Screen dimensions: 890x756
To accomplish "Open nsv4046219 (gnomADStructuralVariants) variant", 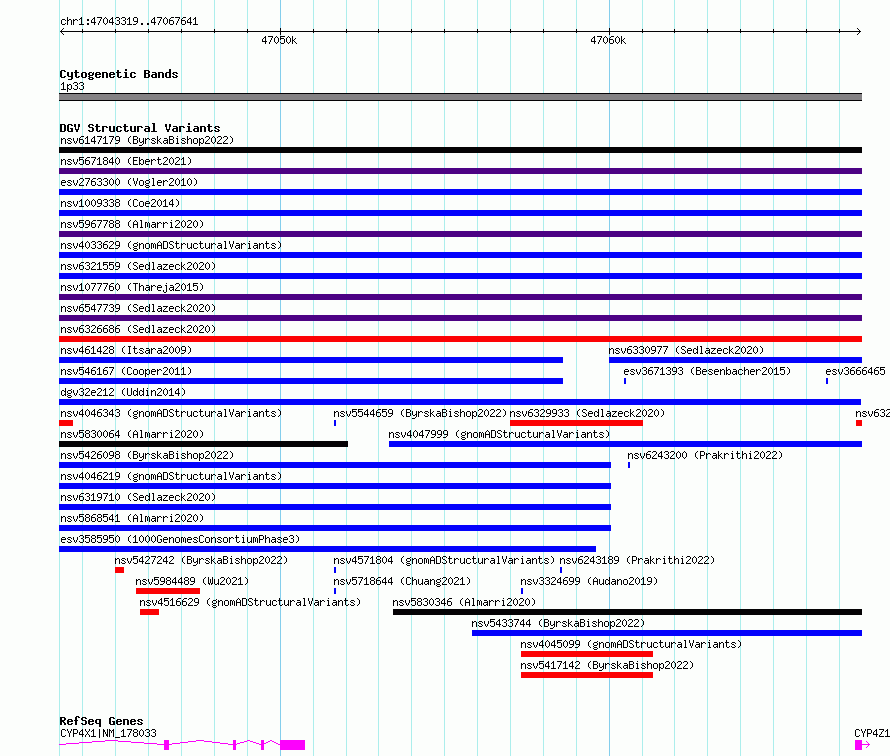I will 171,476.
